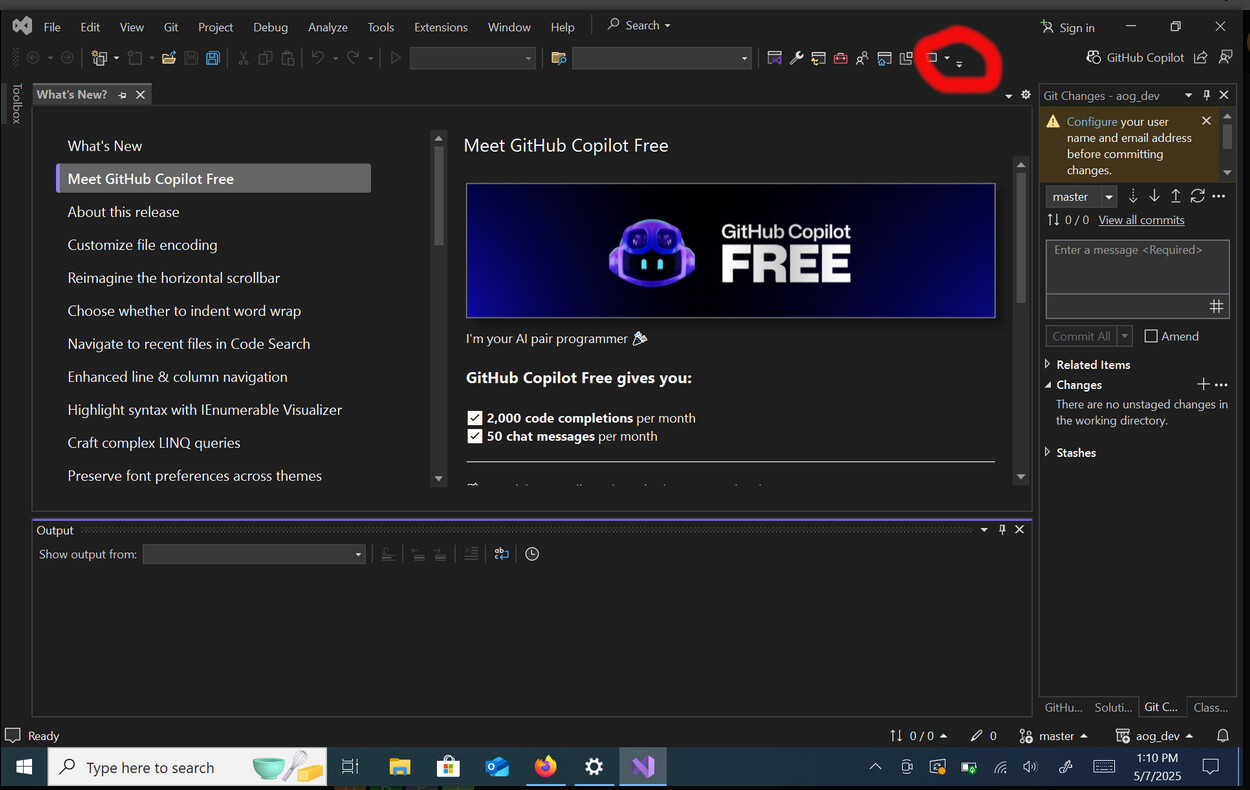Toggle word wrap icon in Output toolbar
The image size is (1250, 790).
point(501,554)
